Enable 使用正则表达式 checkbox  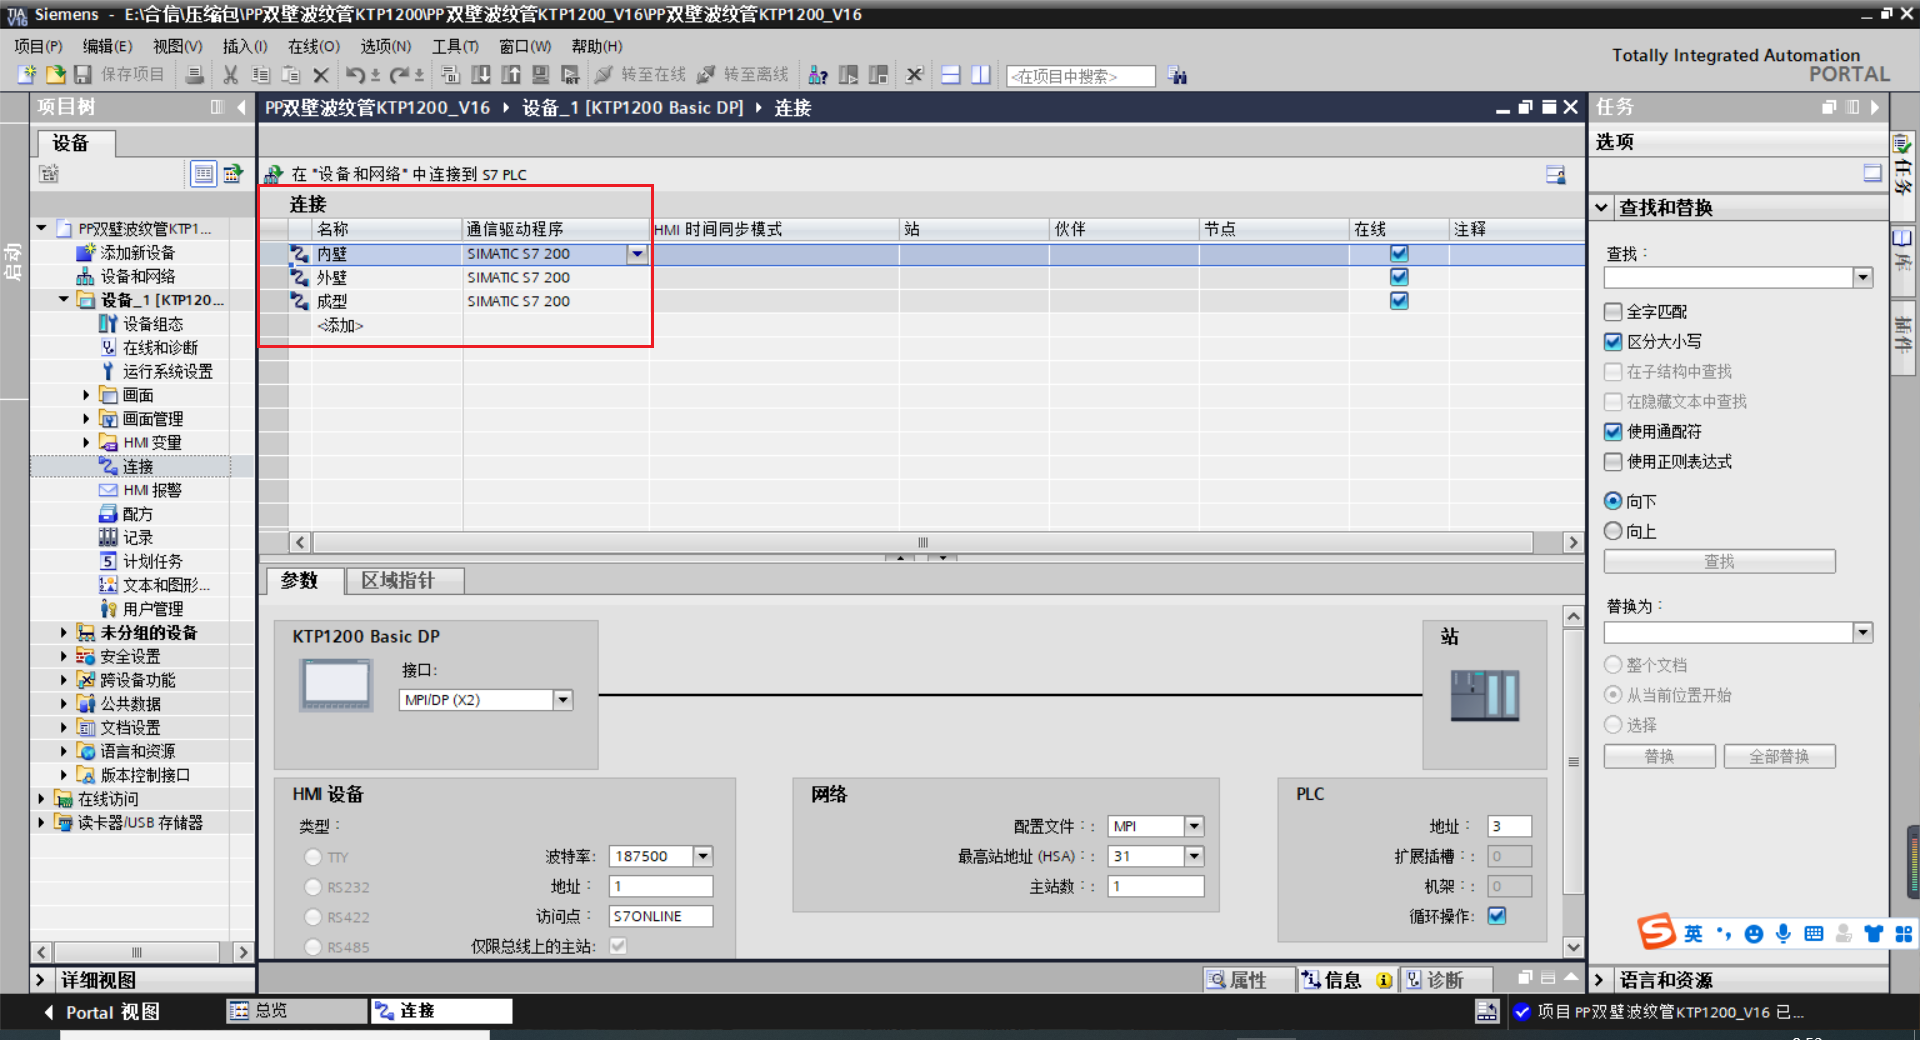click(1613, 462)
